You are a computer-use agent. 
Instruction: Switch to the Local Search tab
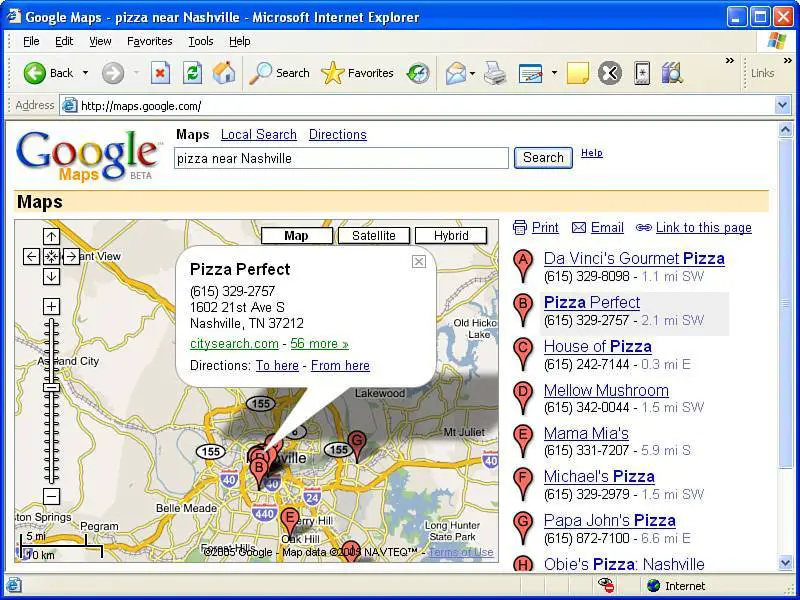(x=259, y=135)
